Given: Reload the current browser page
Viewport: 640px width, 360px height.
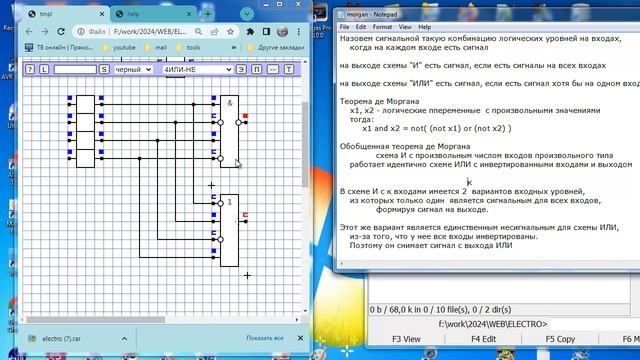Looking at the screenshot, I should (61, 31).
